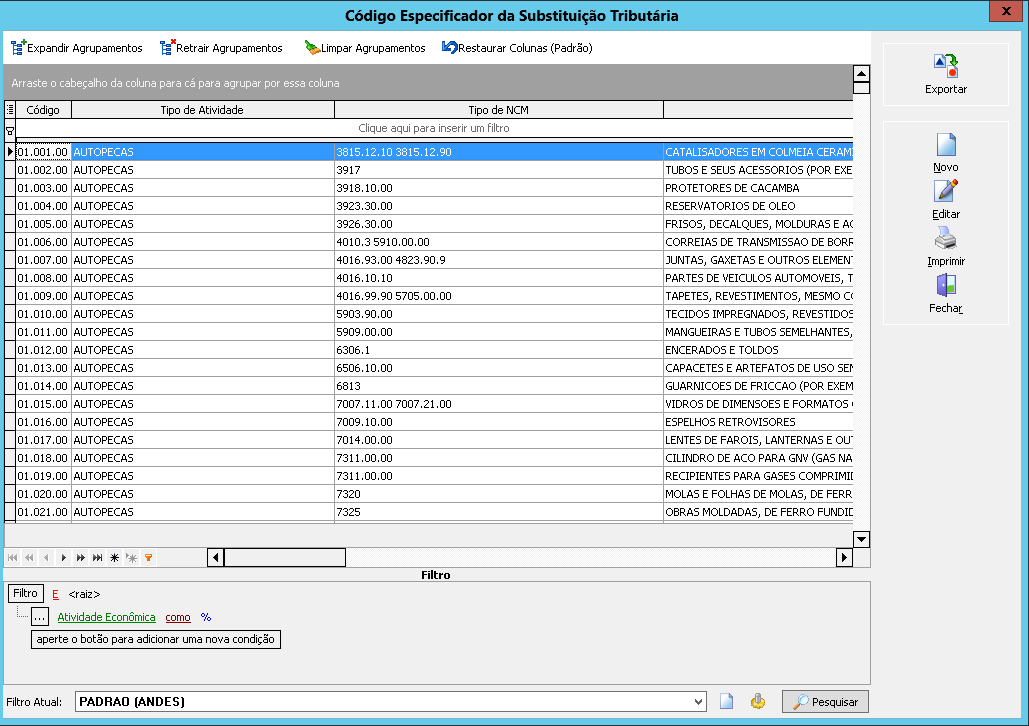Click the % filter value

pos(206,617)
